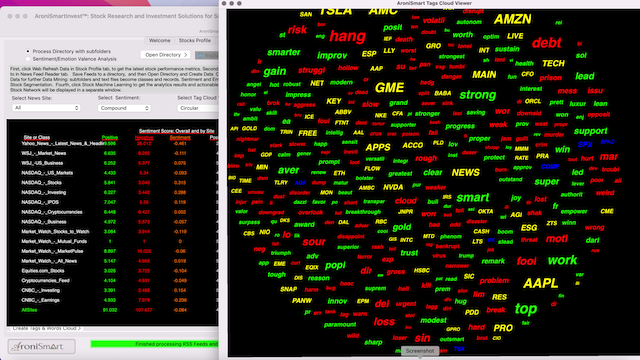
Task: Click the blue COMP tag in cloud
Action: (549, 167)
